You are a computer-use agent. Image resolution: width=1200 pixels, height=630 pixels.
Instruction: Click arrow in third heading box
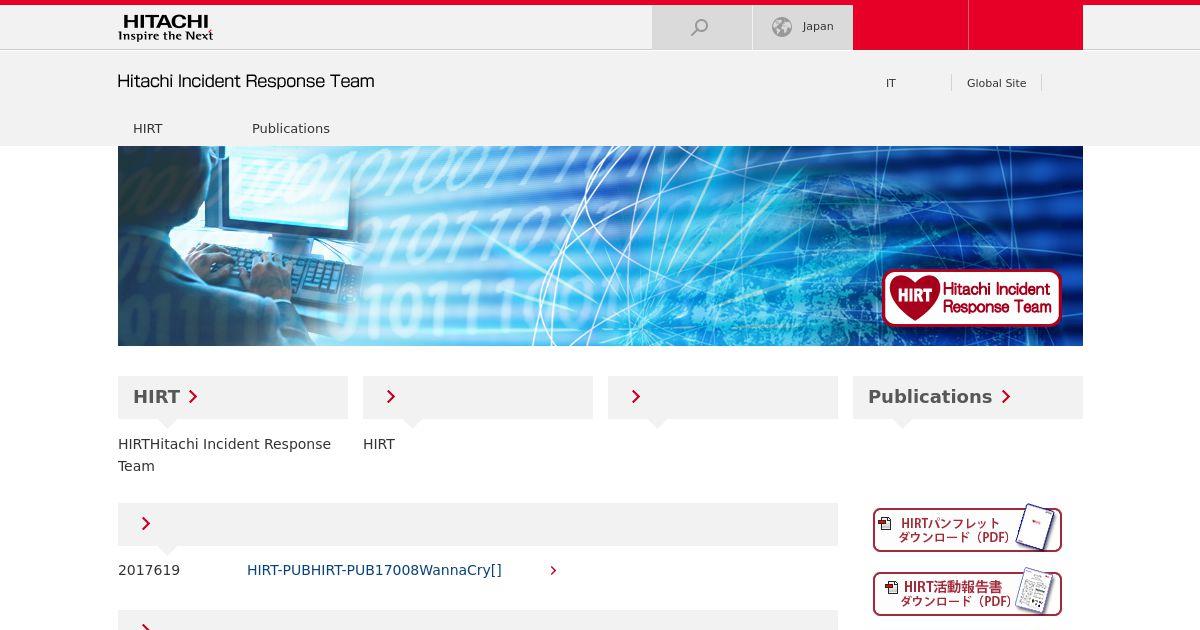636,397
